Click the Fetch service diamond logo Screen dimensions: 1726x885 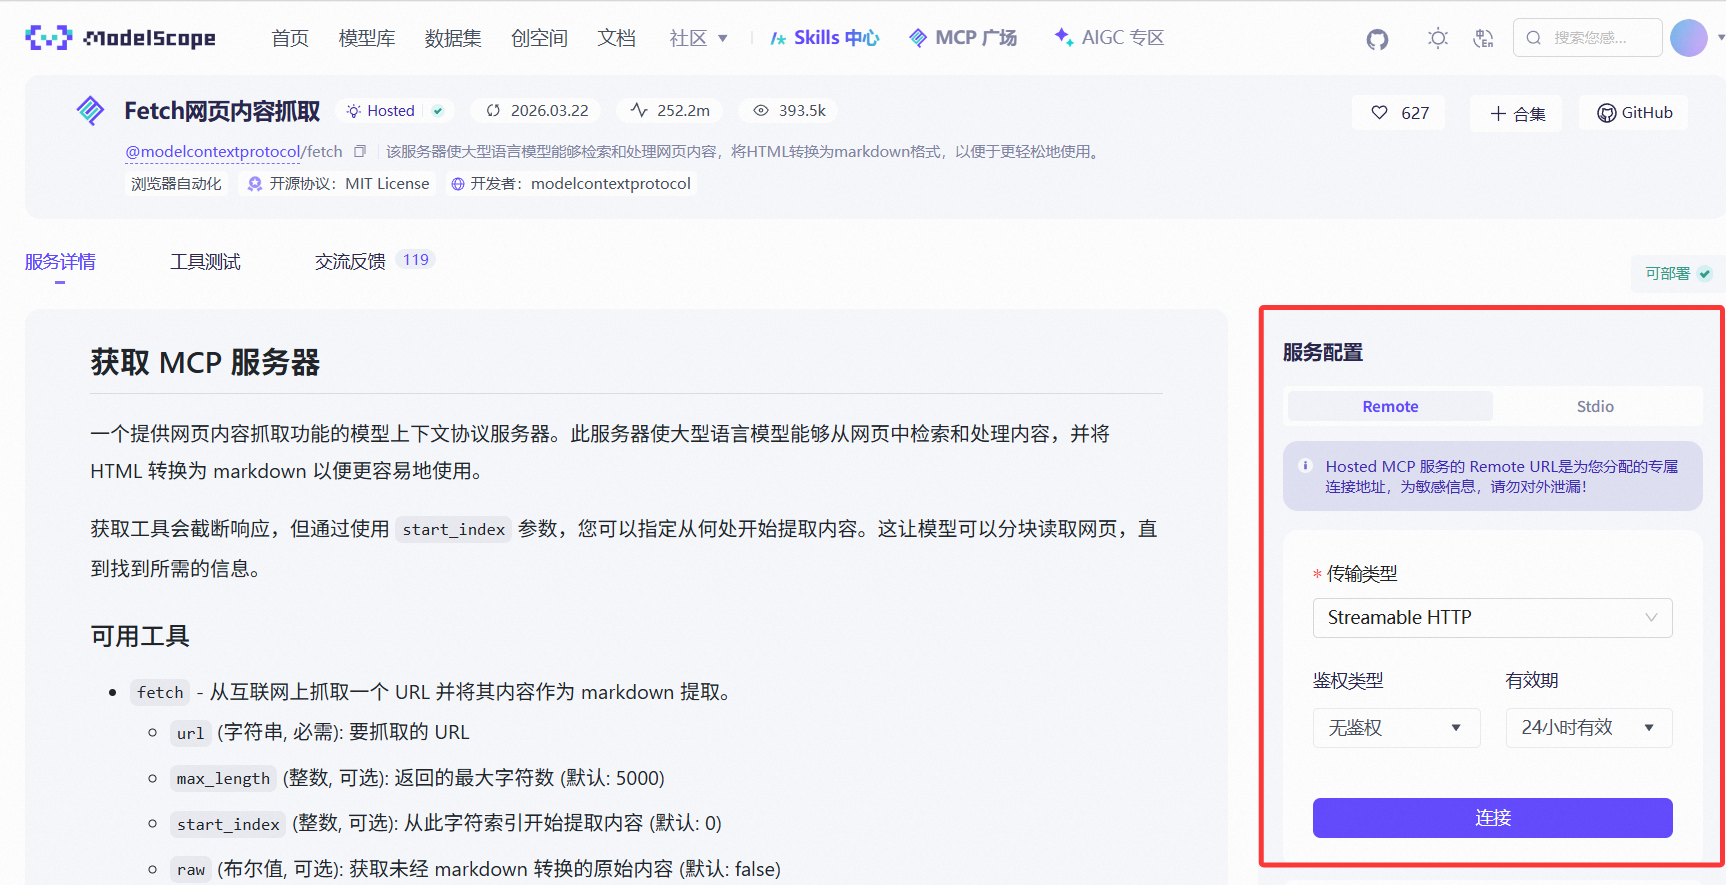pos(91,111)
